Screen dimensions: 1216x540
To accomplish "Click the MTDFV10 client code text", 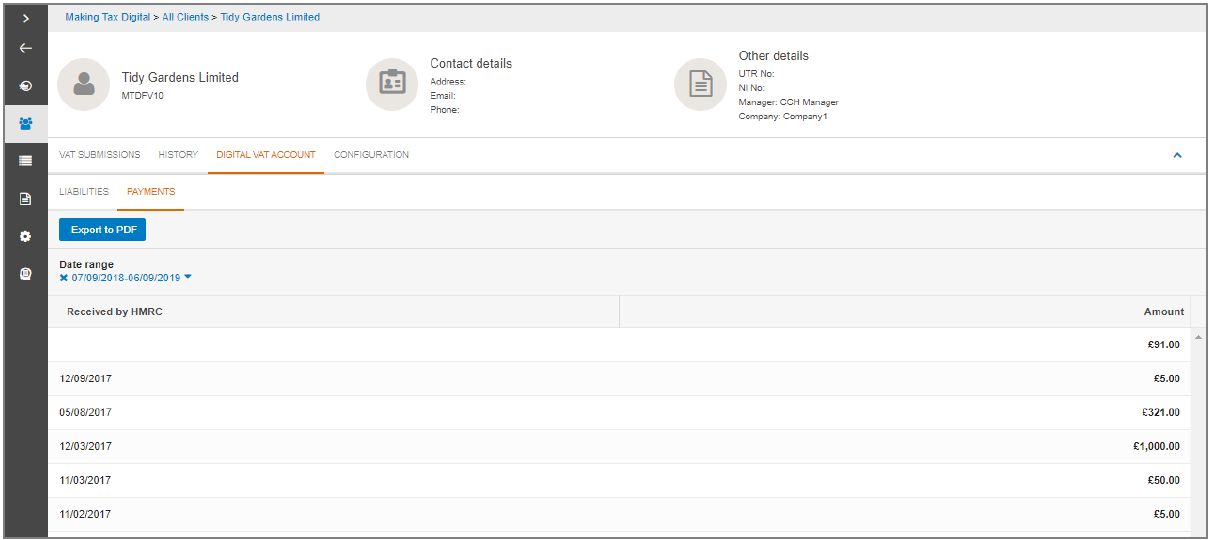I will pos(143,96).
